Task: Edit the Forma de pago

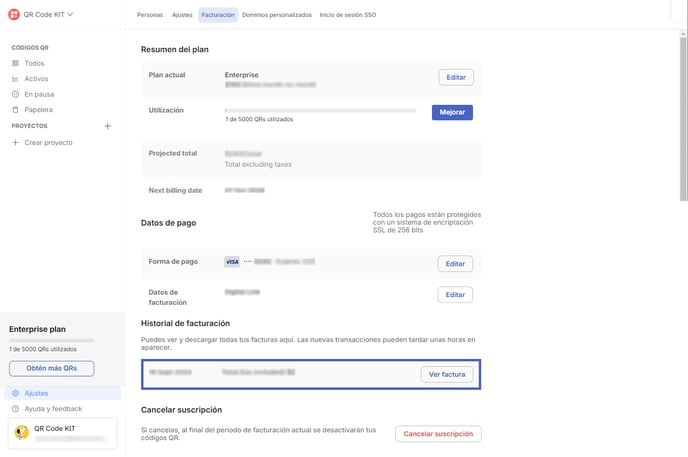Action: coord(455,264)
